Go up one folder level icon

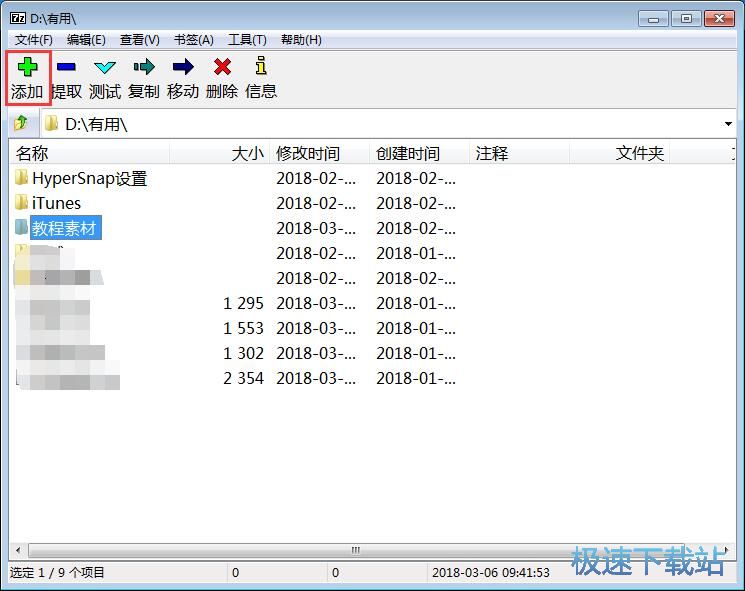click(21, 124)
